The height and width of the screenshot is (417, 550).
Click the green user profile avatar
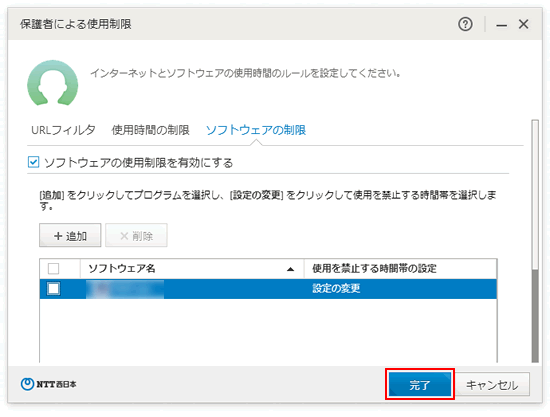coord(53,83)
